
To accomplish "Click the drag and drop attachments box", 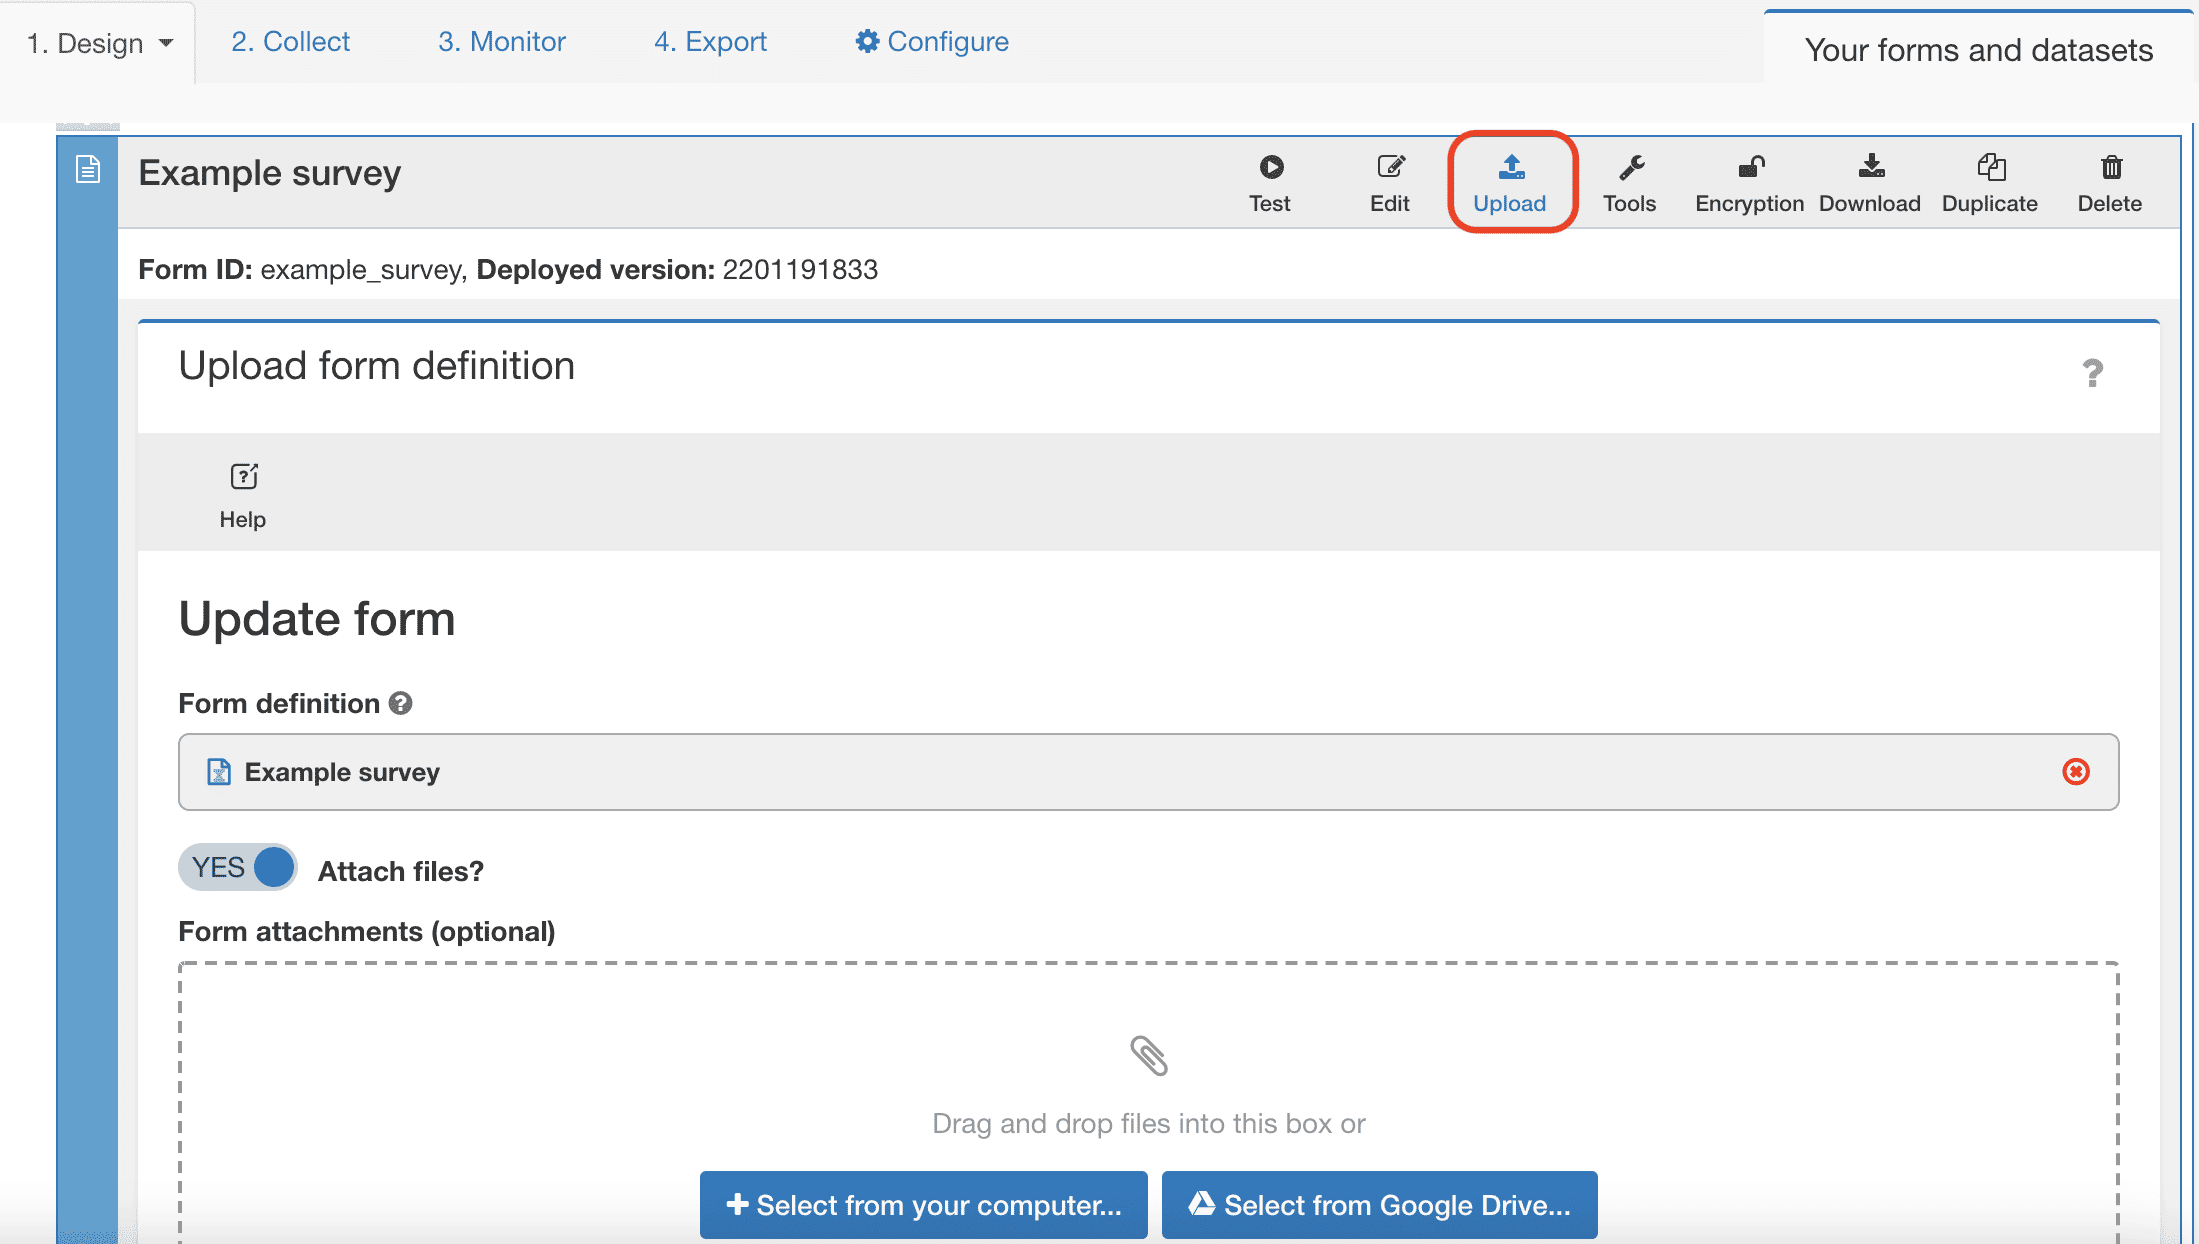I will 1148,1103.
